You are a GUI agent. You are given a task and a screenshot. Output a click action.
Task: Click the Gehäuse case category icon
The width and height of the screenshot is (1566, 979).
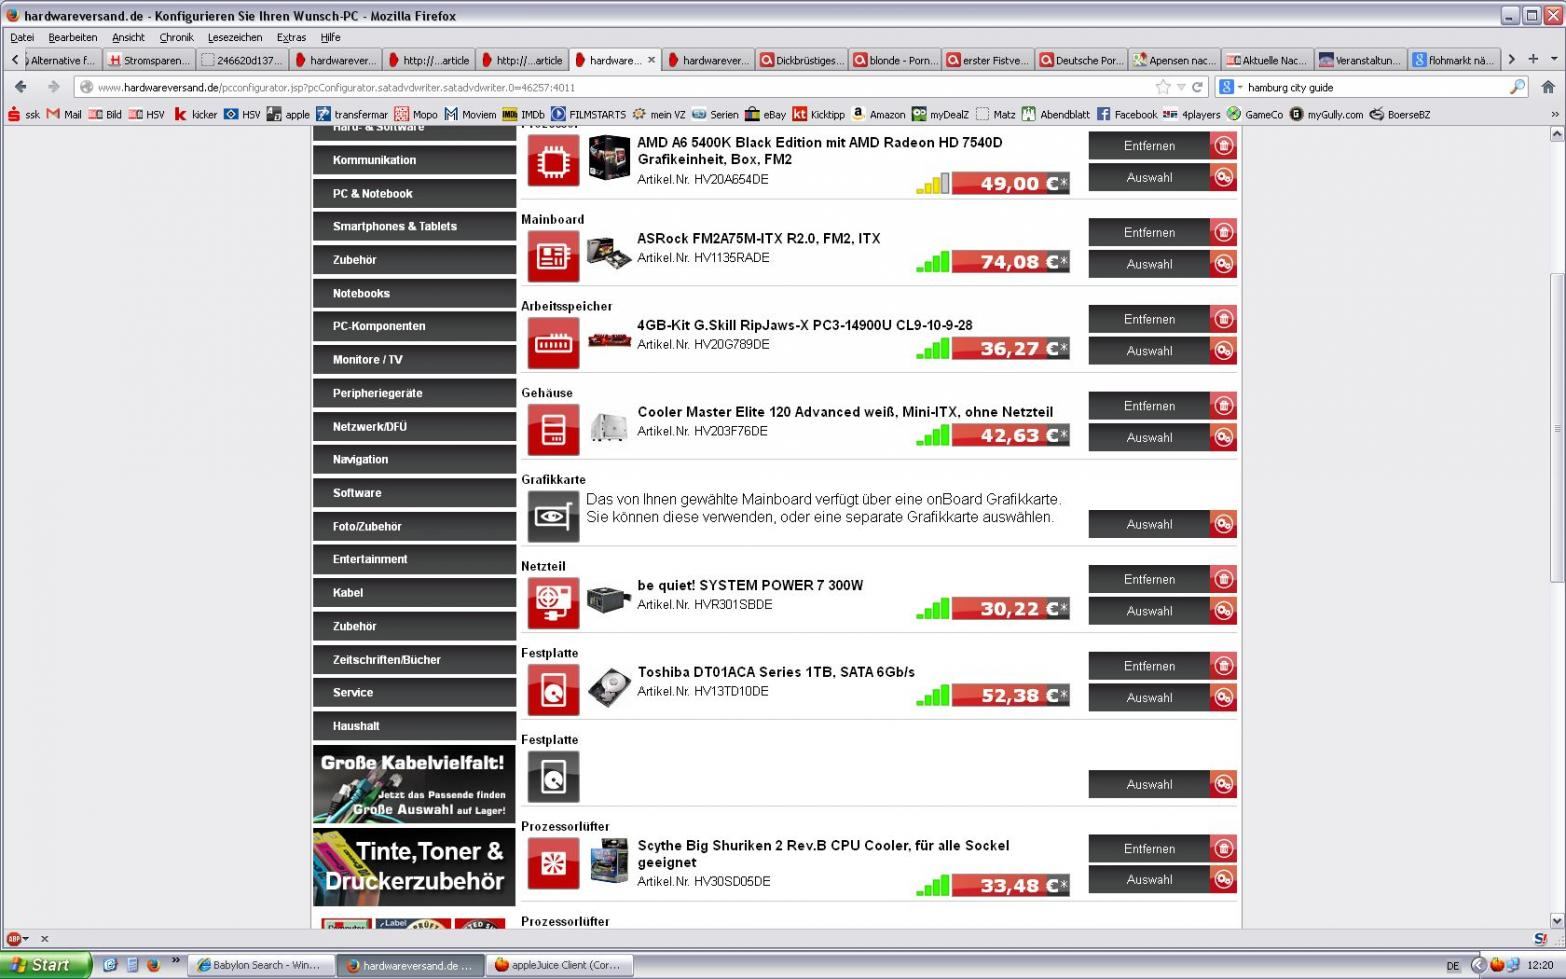553,430
